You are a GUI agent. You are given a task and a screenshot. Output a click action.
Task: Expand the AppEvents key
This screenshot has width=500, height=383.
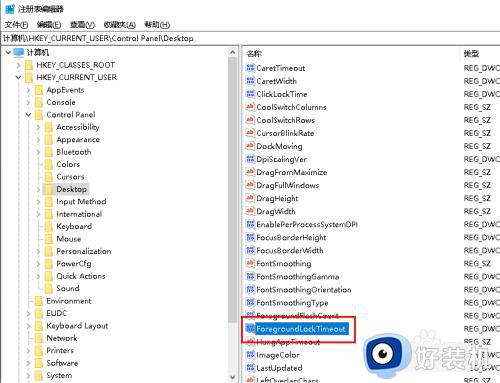(28, 90)
